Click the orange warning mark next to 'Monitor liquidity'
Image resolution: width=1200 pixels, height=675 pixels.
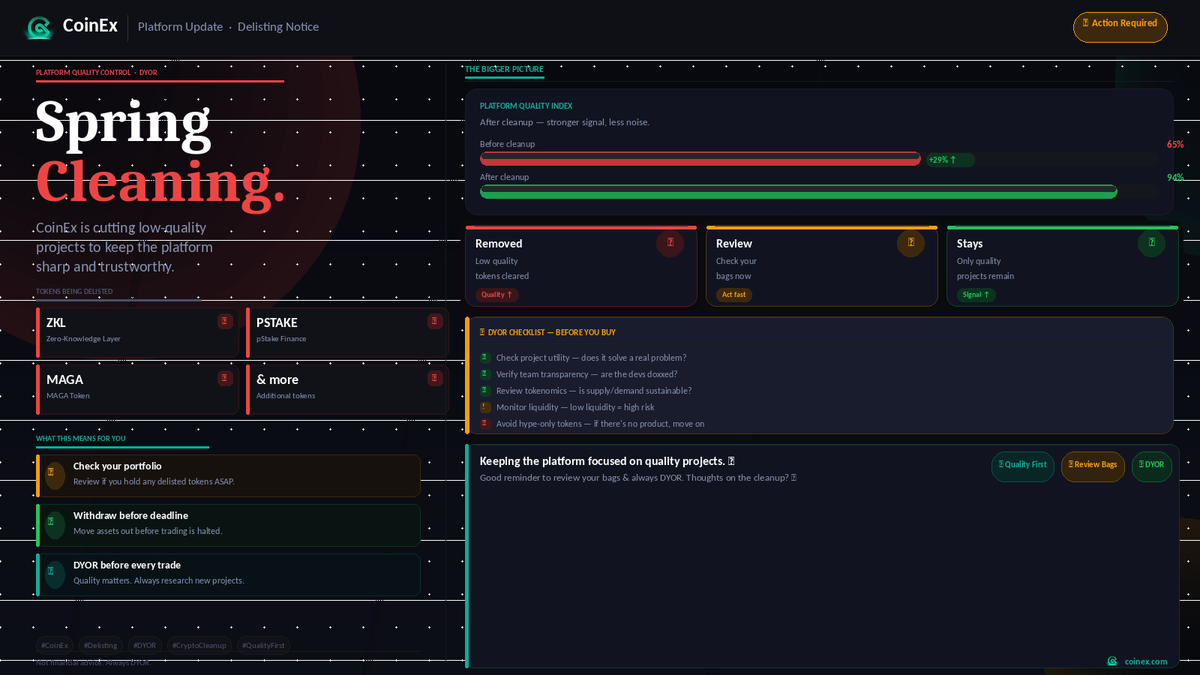tap(485, 407)
